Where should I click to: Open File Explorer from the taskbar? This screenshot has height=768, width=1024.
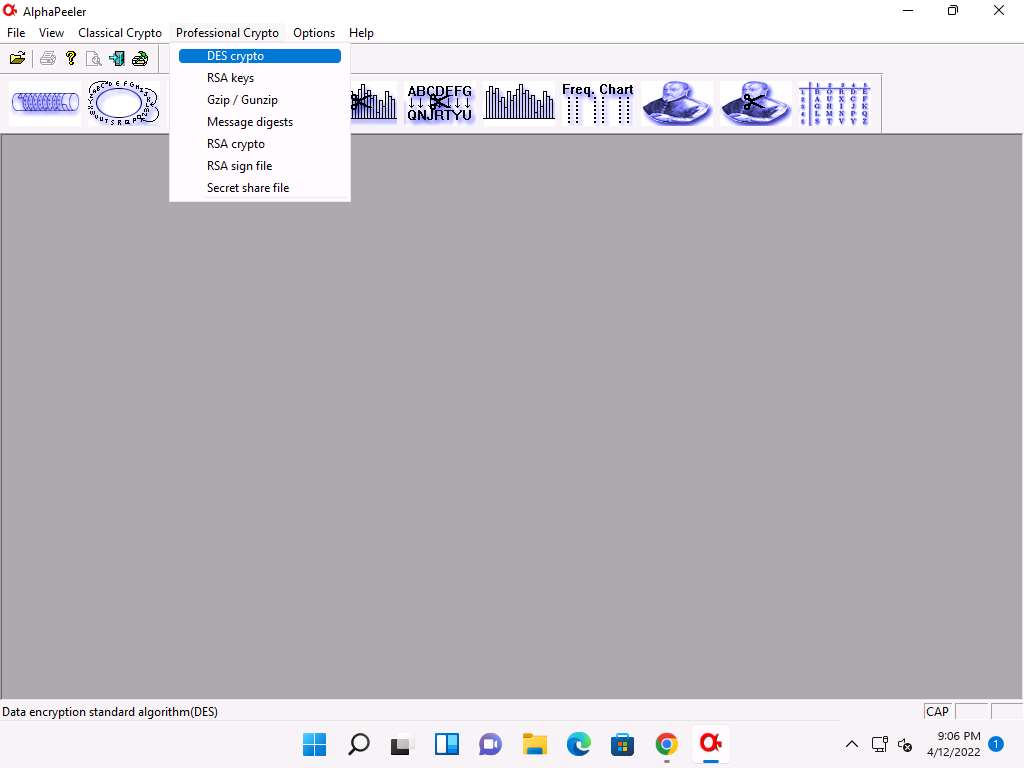535,744
